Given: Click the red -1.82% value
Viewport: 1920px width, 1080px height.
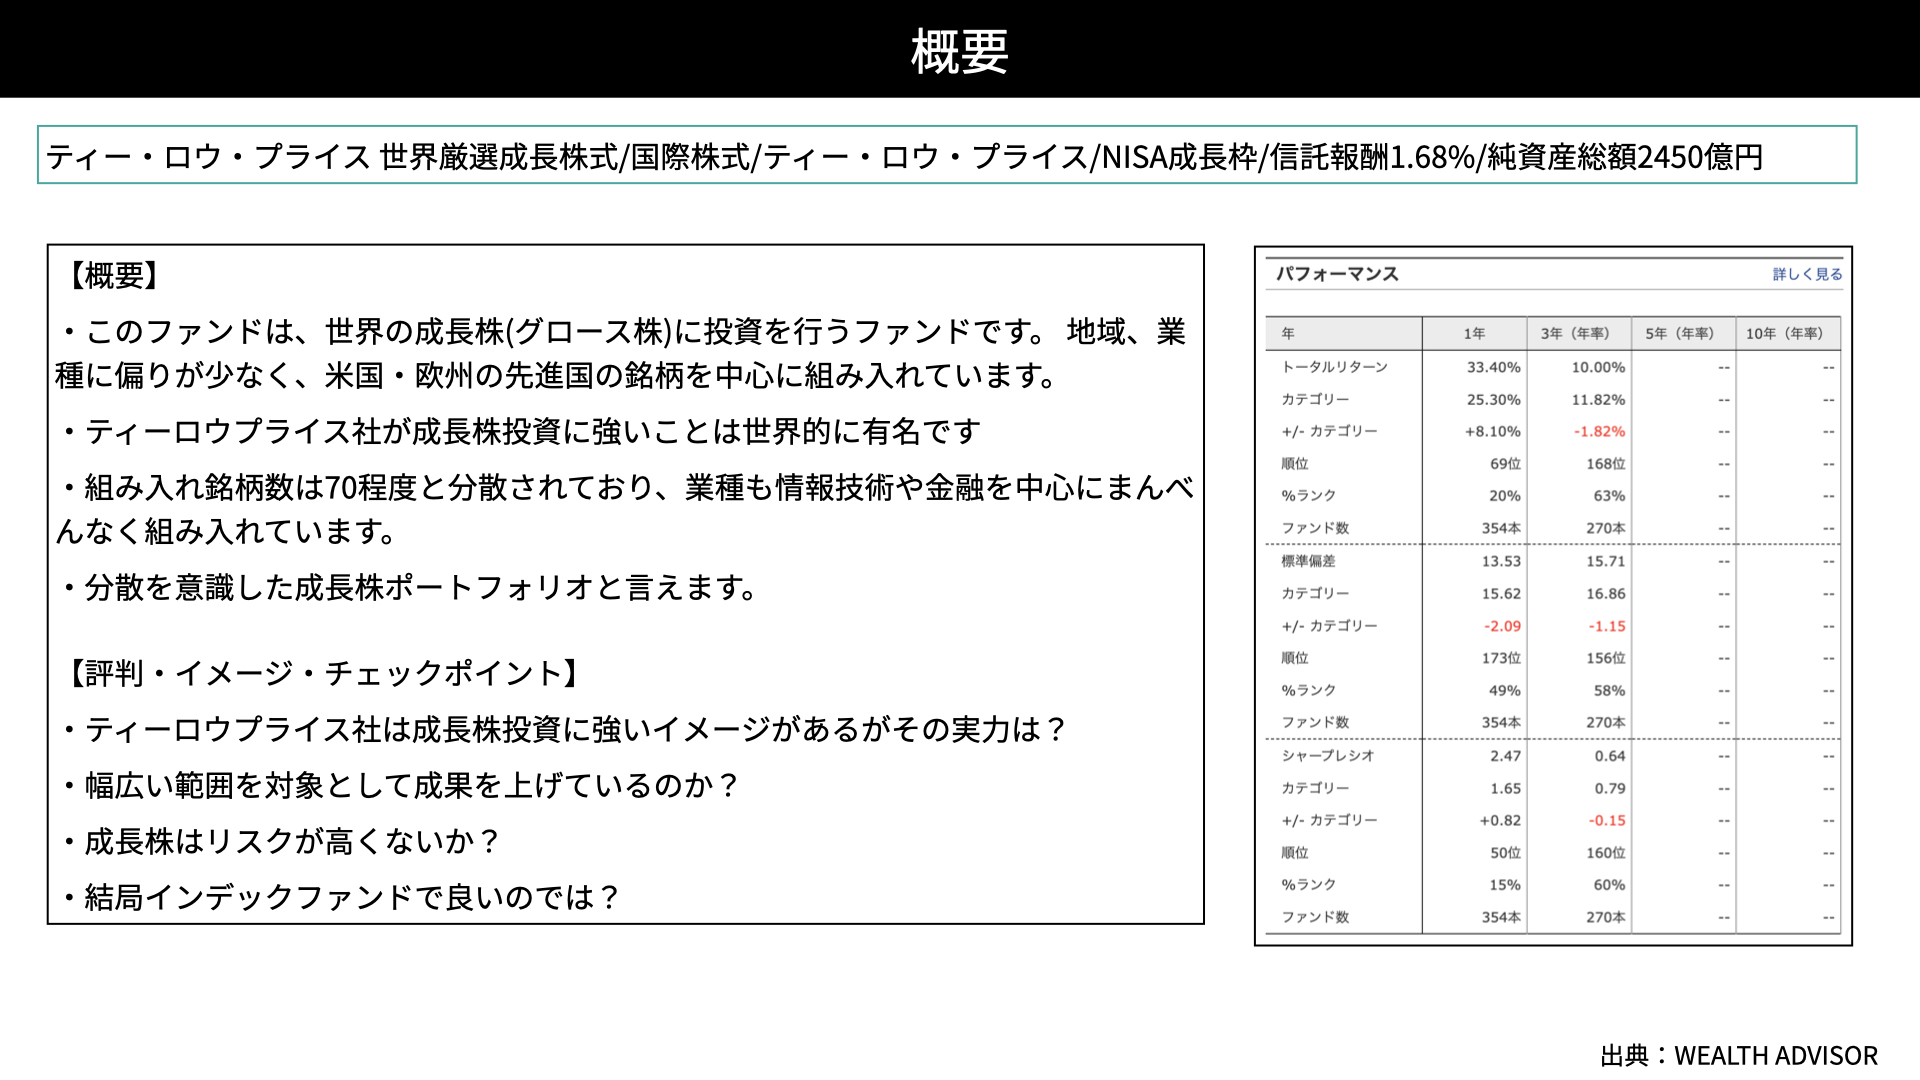Looking at the screenshot, I should pos(1600,431).
